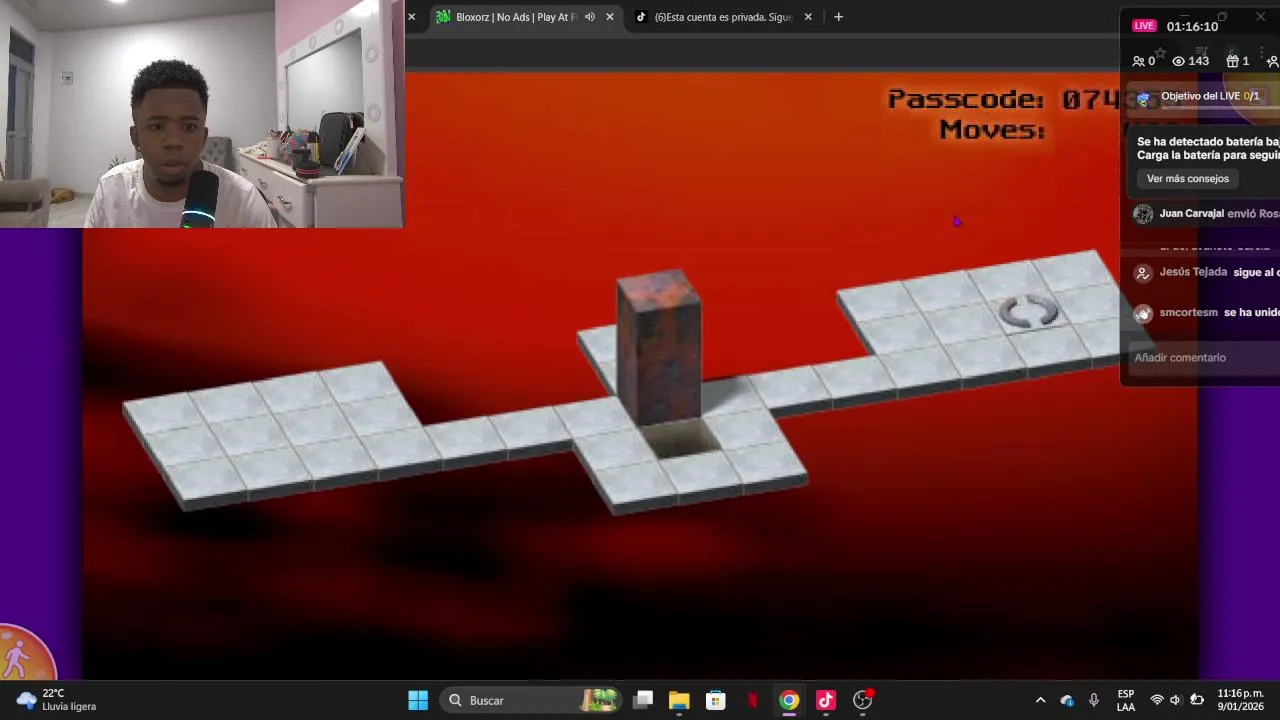Click the Passcode label in the game
The image size is (1280, 720).
[965, 99]
